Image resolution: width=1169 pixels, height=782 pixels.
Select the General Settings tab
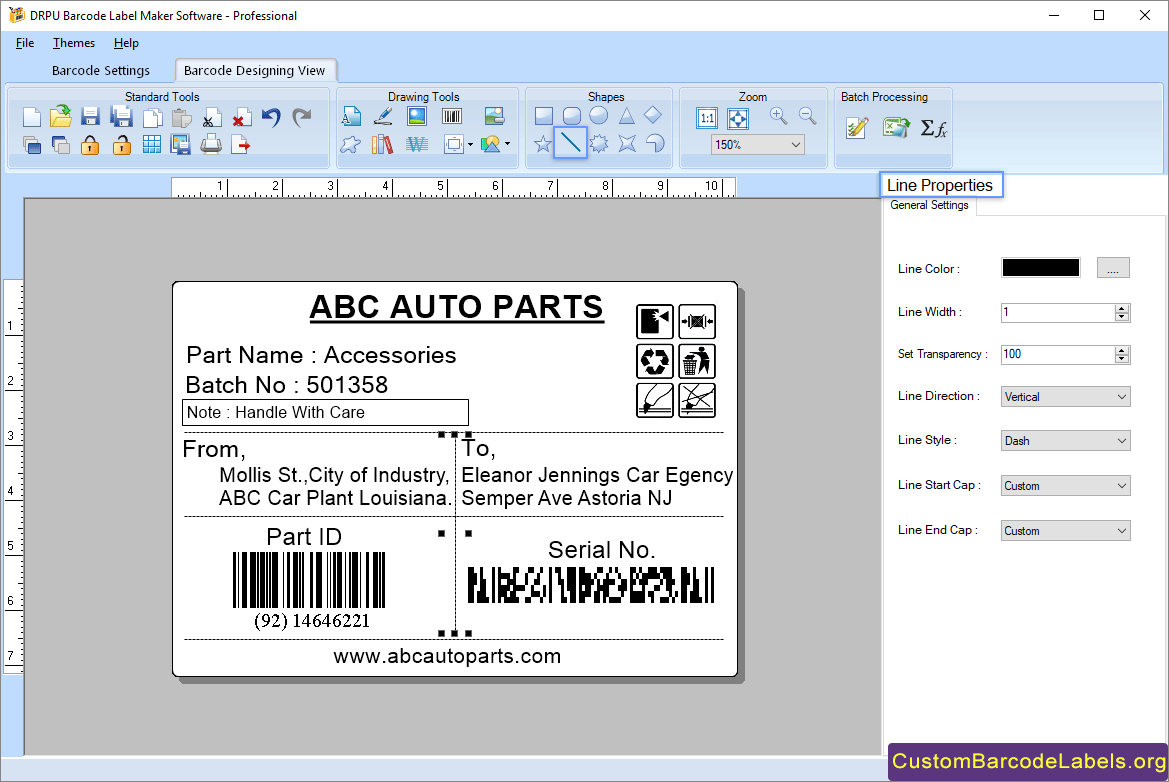(x=930, y=205)
